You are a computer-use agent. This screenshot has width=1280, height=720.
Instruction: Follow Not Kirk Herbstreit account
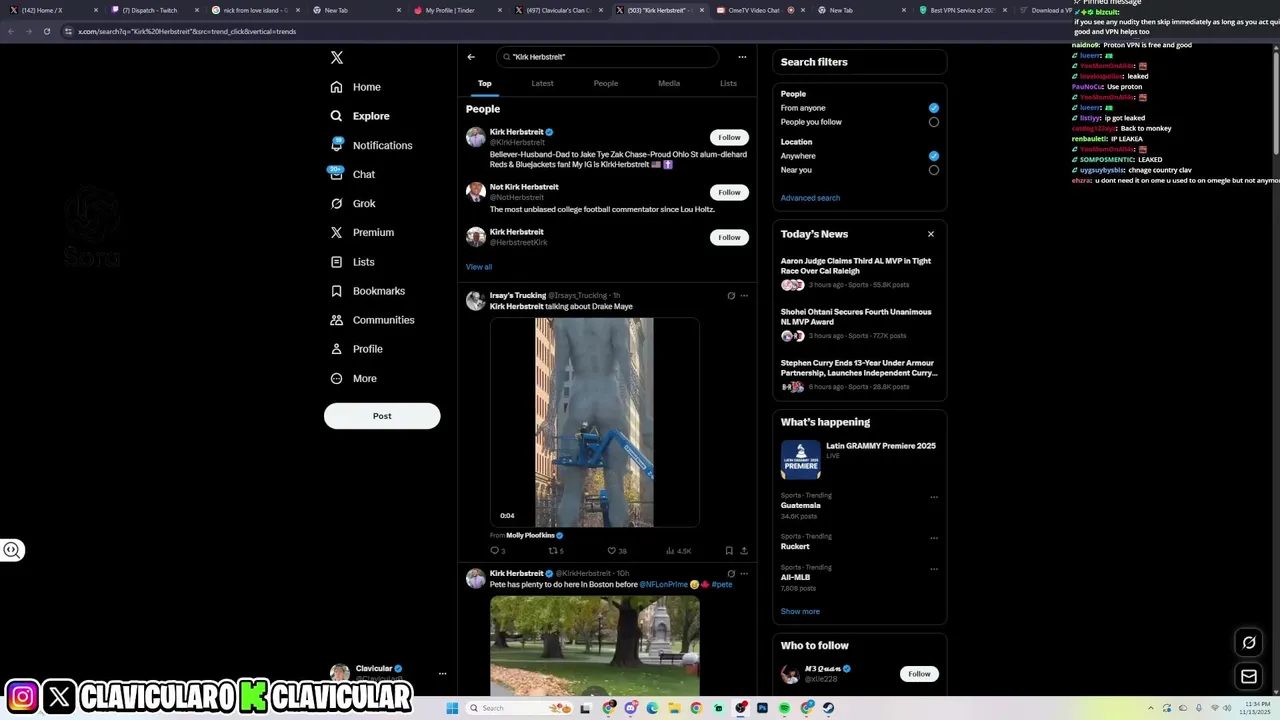(729, 192)
